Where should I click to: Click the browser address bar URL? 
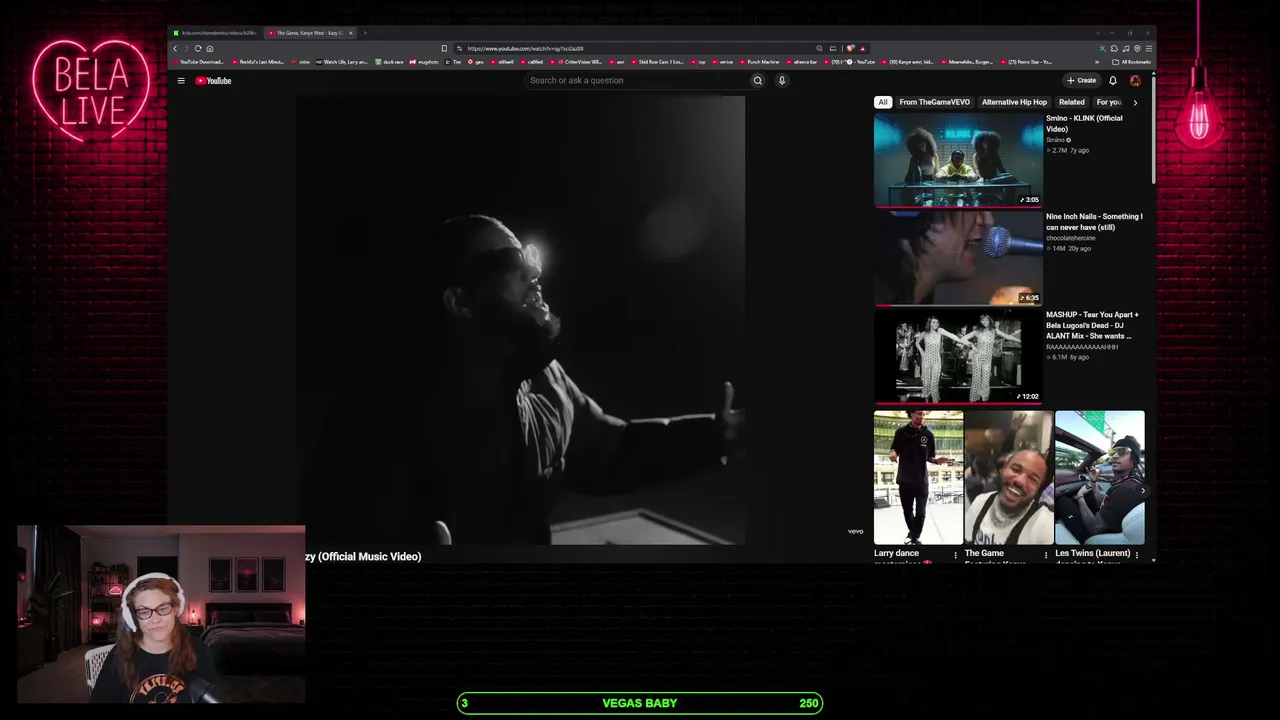pos(525,48)
